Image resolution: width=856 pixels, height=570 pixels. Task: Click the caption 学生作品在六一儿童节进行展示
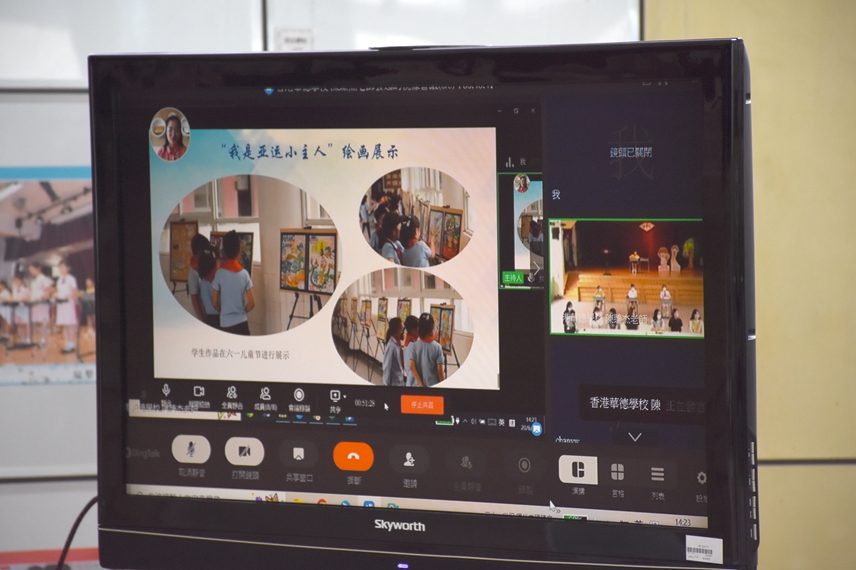[x=240, y=354]
